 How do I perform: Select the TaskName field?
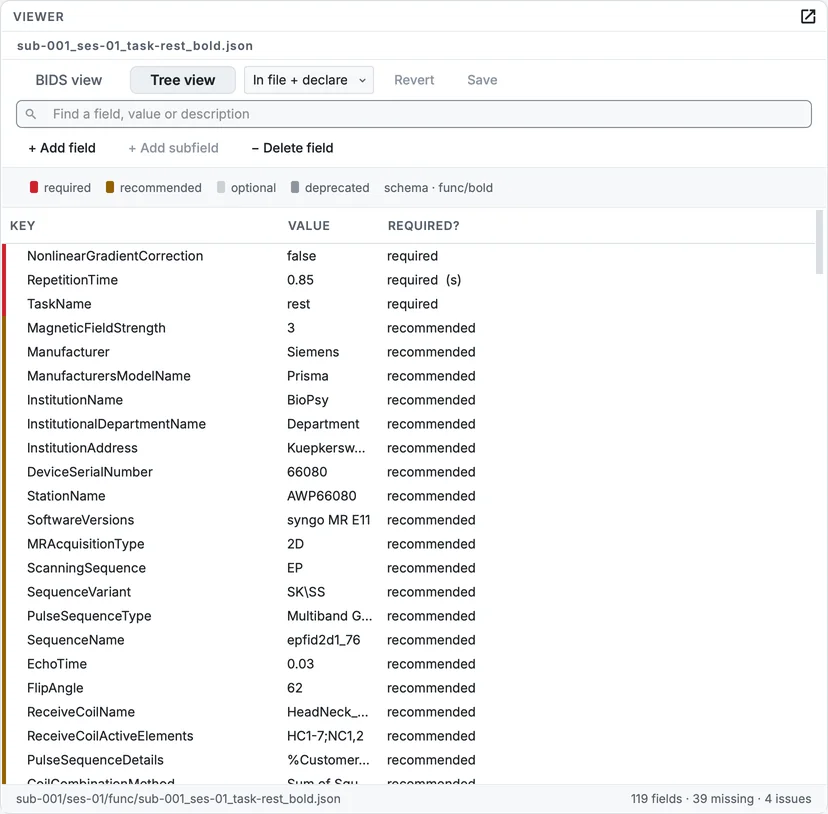(x=59, y=304)
